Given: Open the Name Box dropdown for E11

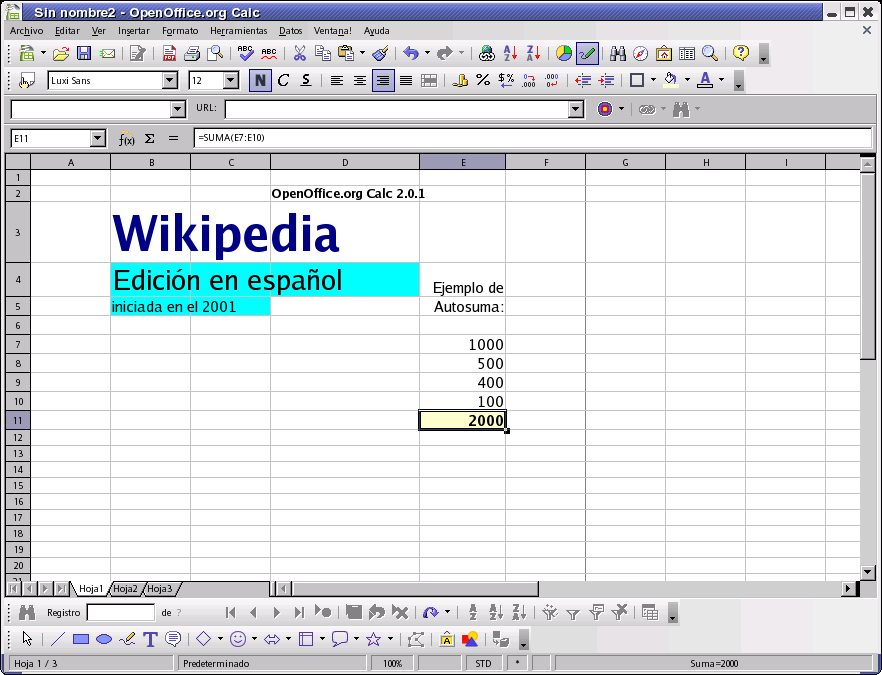Looking at the screenshot, I should coord(97,138).
